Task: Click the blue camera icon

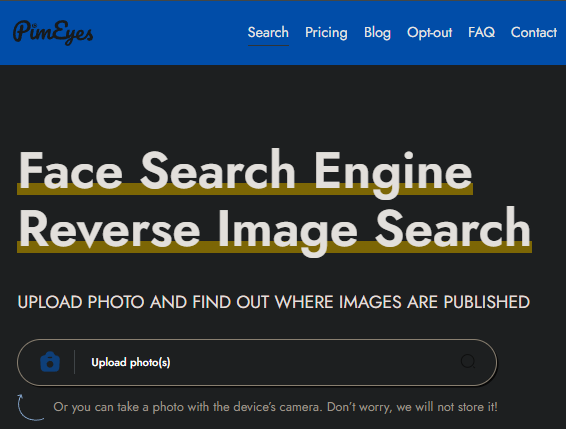Action: (50, 361)
